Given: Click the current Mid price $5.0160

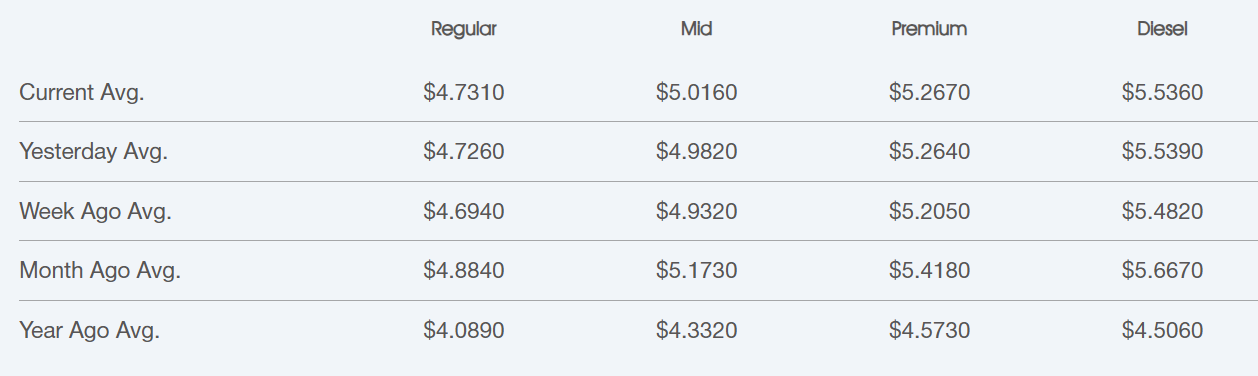Looking at the screenshot, I should point(696,93).
